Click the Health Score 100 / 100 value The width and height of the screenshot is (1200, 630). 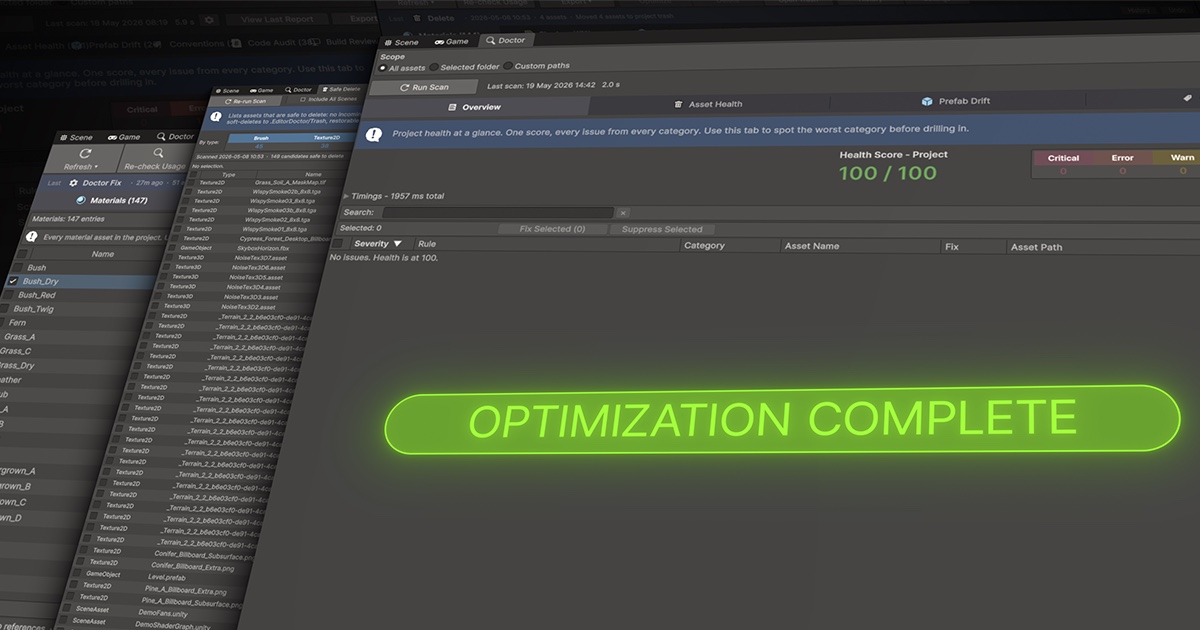click(x=889, y=173)
